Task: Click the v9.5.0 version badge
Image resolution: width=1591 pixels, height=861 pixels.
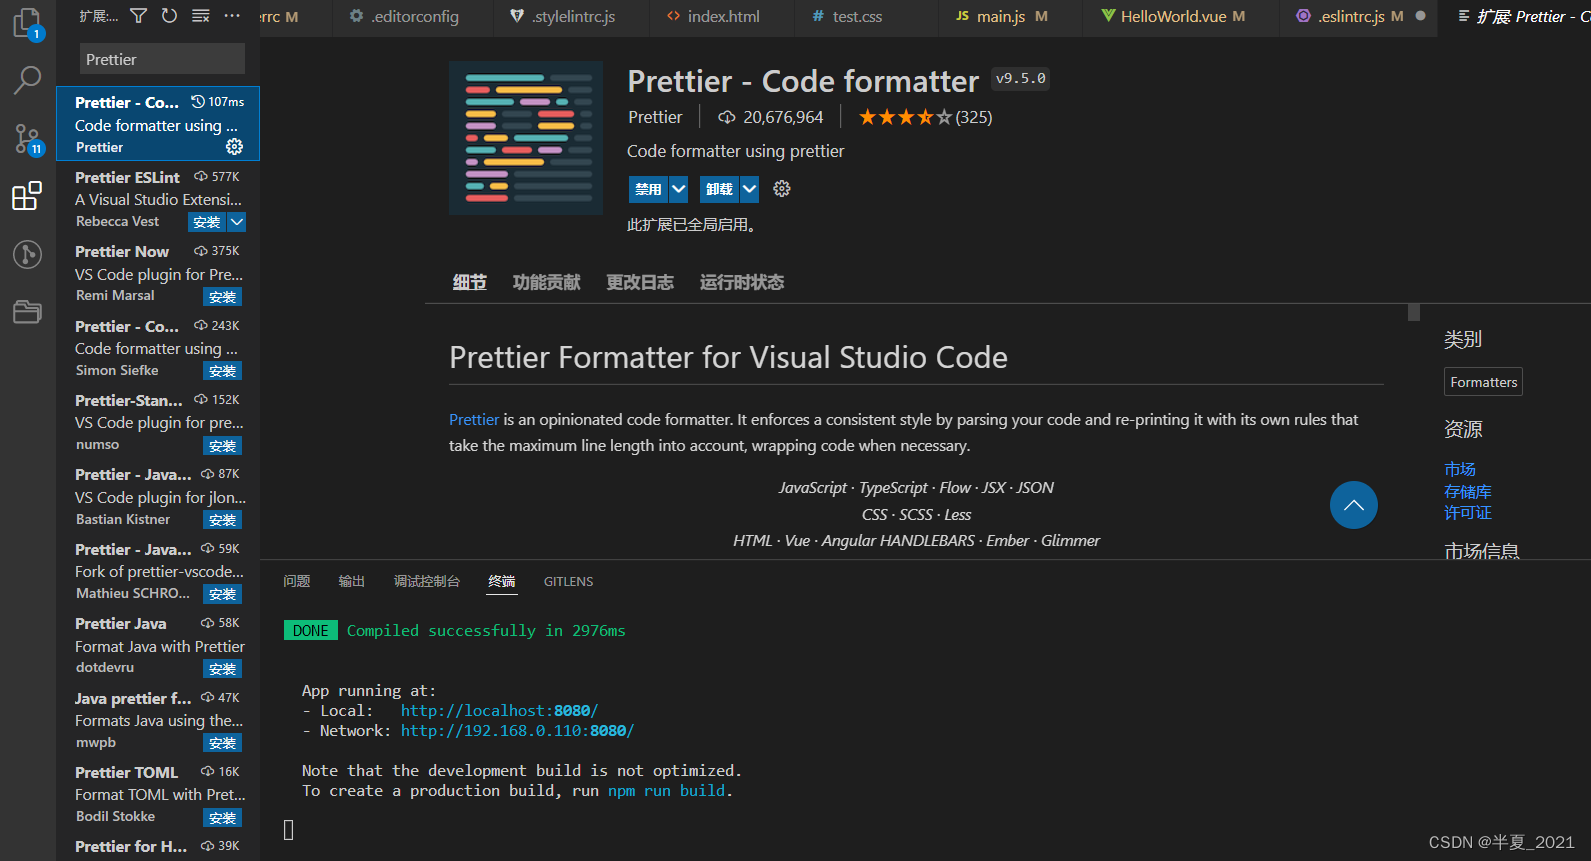Action: coord(1021,78)
